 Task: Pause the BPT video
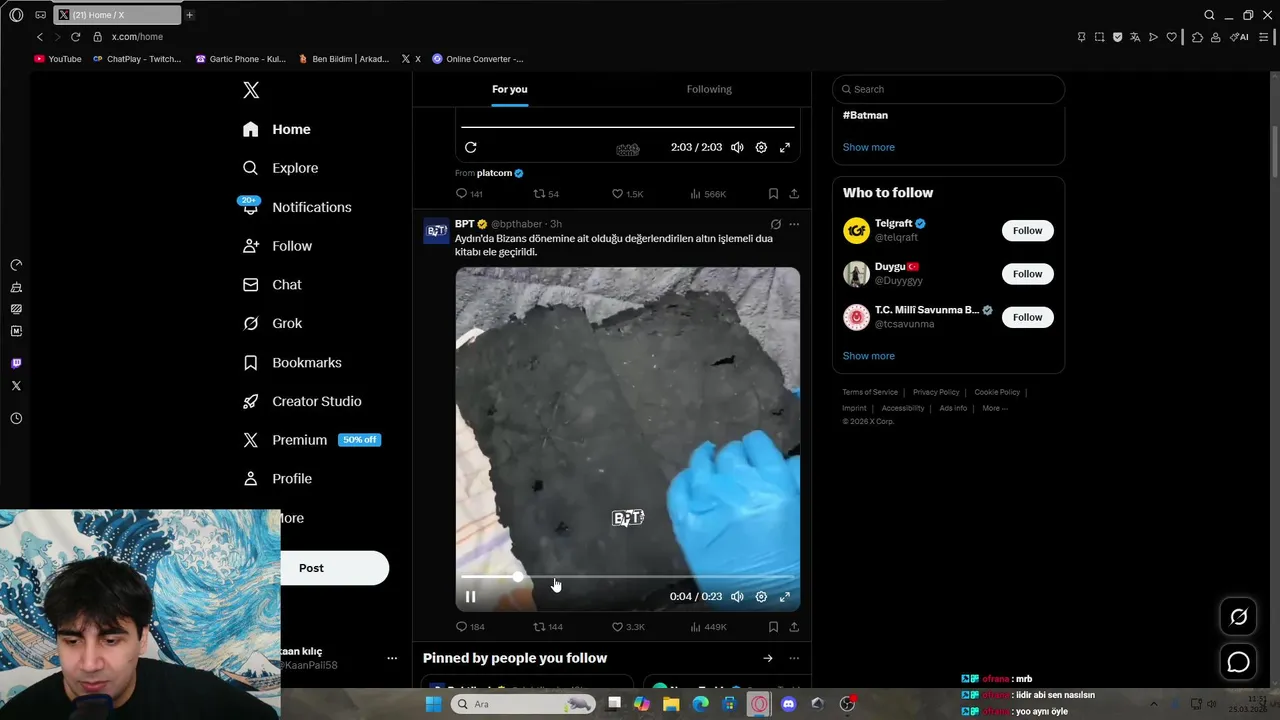[x=470, y=597]
